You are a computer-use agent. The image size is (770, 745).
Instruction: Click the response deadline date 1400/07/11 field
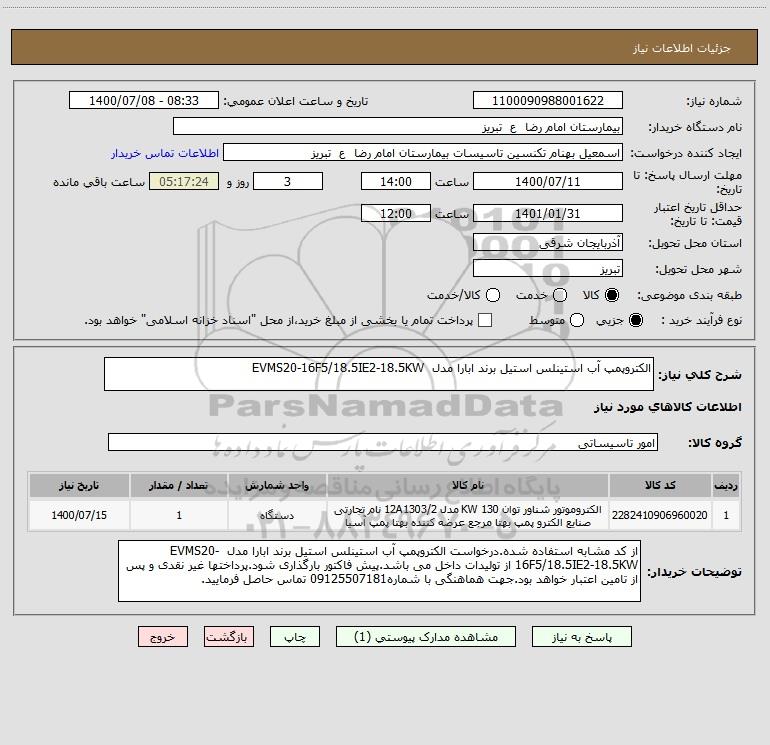[x=548, y=181]
